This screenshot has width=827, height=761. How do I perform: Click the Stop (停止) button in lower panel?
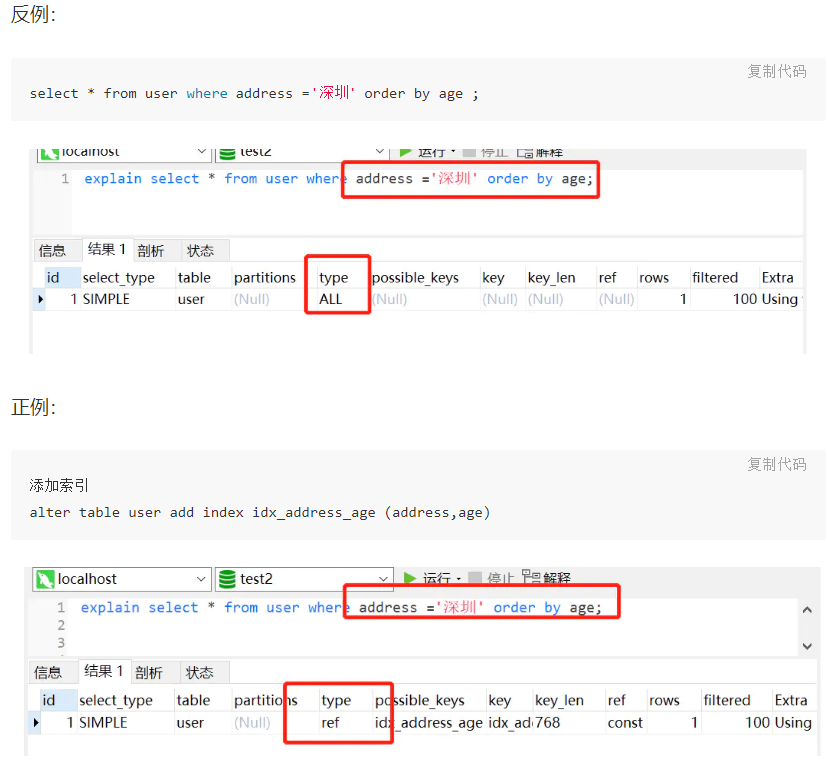492,579
